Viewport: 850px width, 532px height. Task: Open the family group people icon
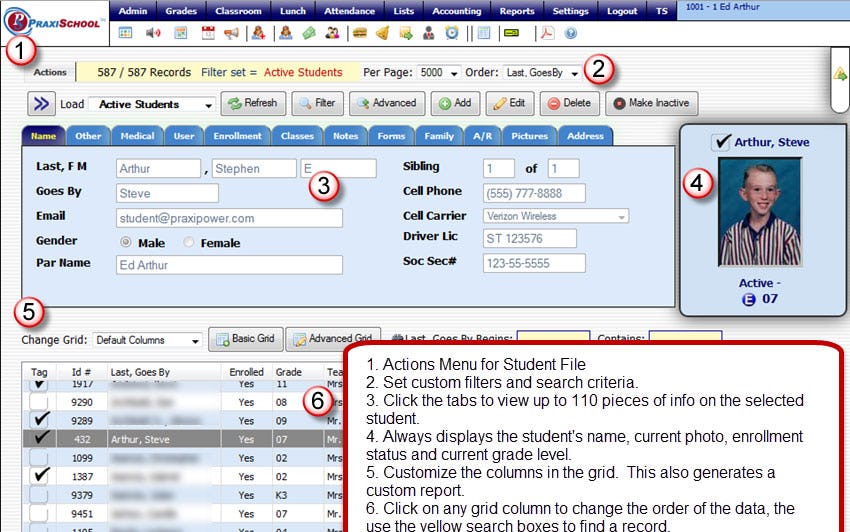pyautogui.click(x=332, y=33)
